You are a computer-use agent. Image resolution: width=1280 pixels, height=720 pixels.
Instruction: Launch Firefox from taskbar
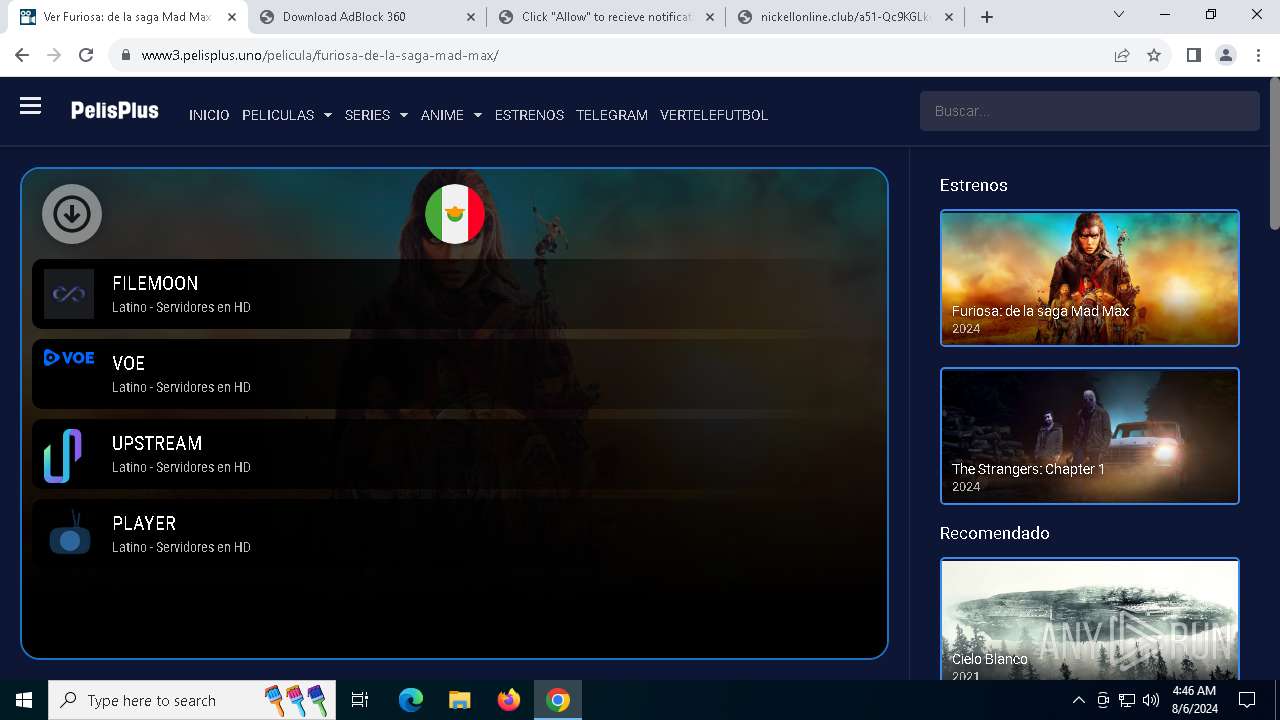pos(509,700)
